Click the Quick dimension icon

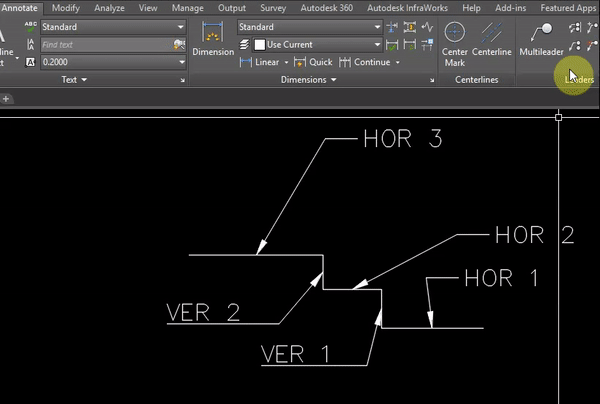300,62
